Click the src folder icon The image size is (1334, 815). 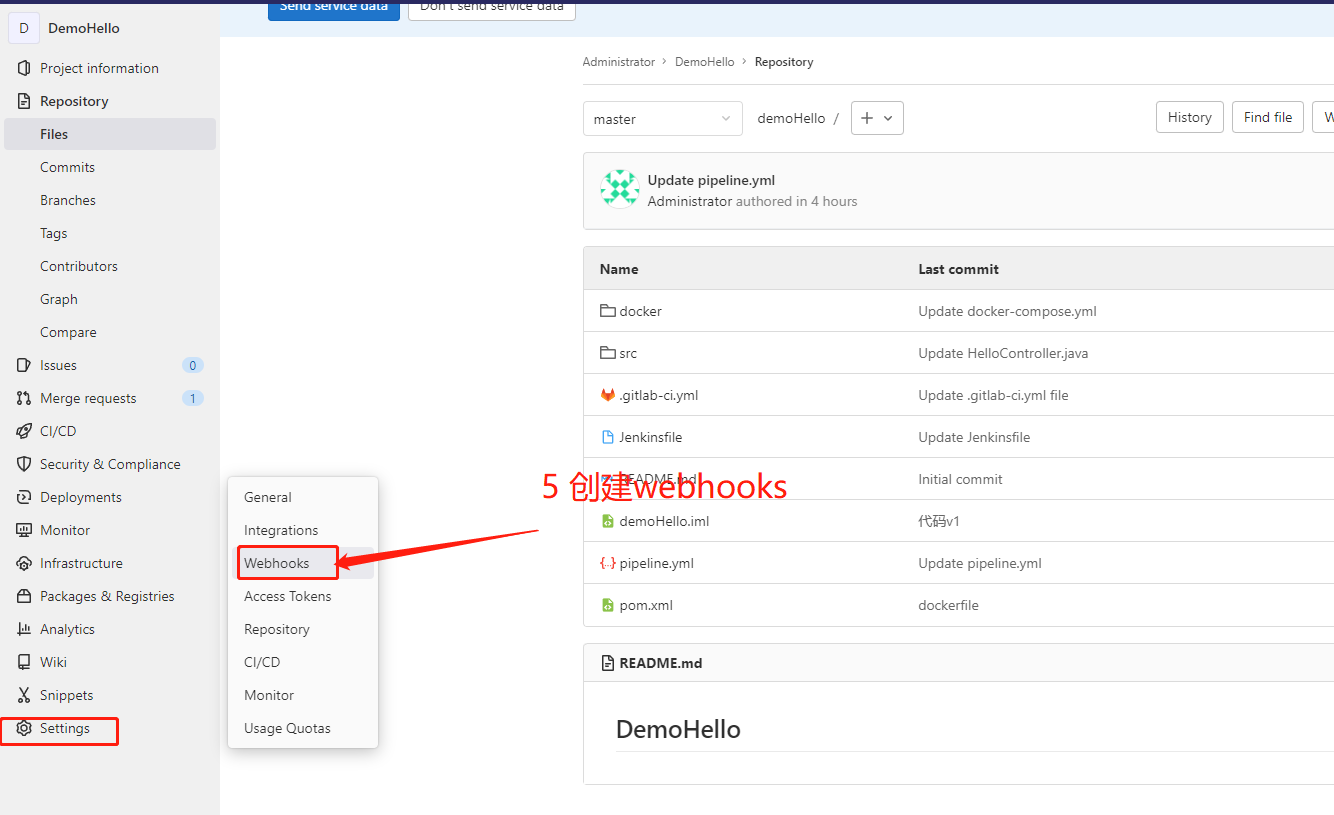pos(607,353)
